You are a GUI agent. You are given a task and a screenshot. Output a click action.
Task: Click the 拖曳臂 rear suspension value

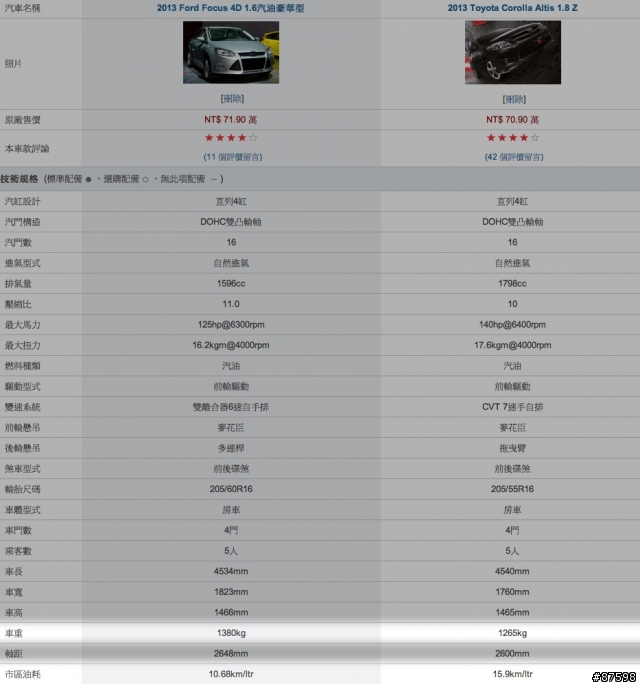click(512, 448)
